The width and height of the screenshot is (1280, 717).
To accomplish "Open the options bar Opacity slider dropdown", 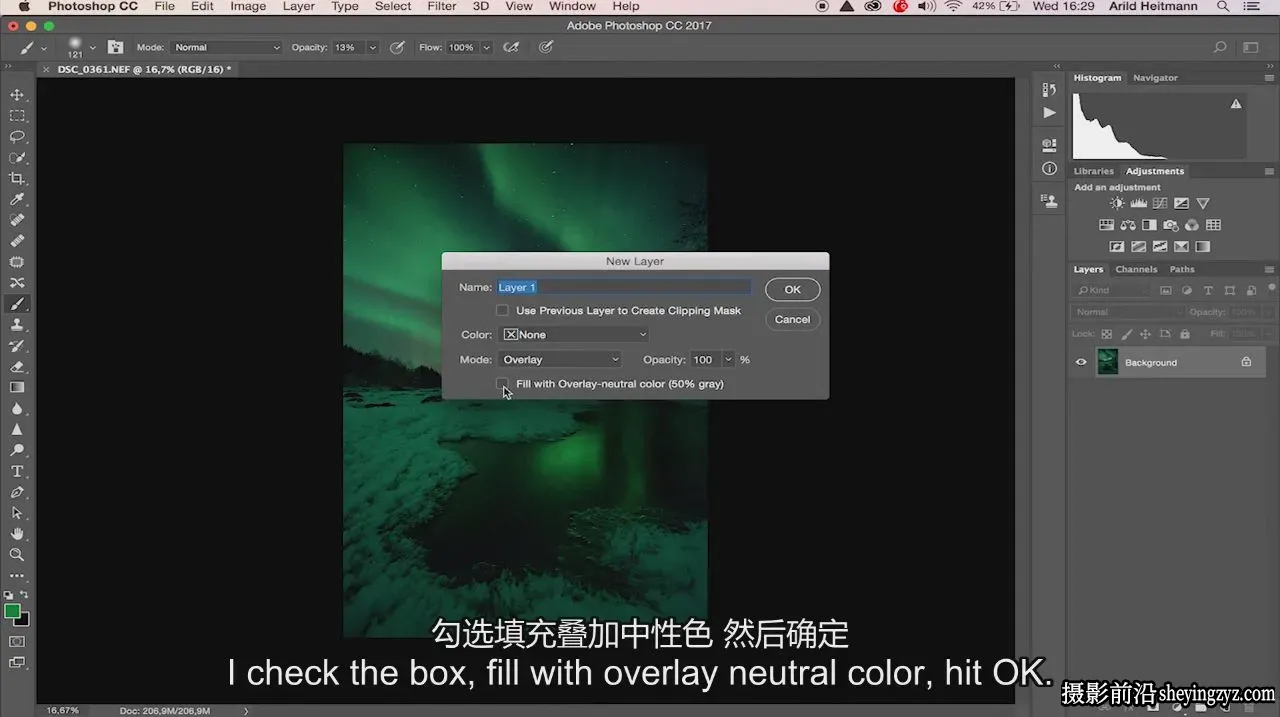I will 373,47.
